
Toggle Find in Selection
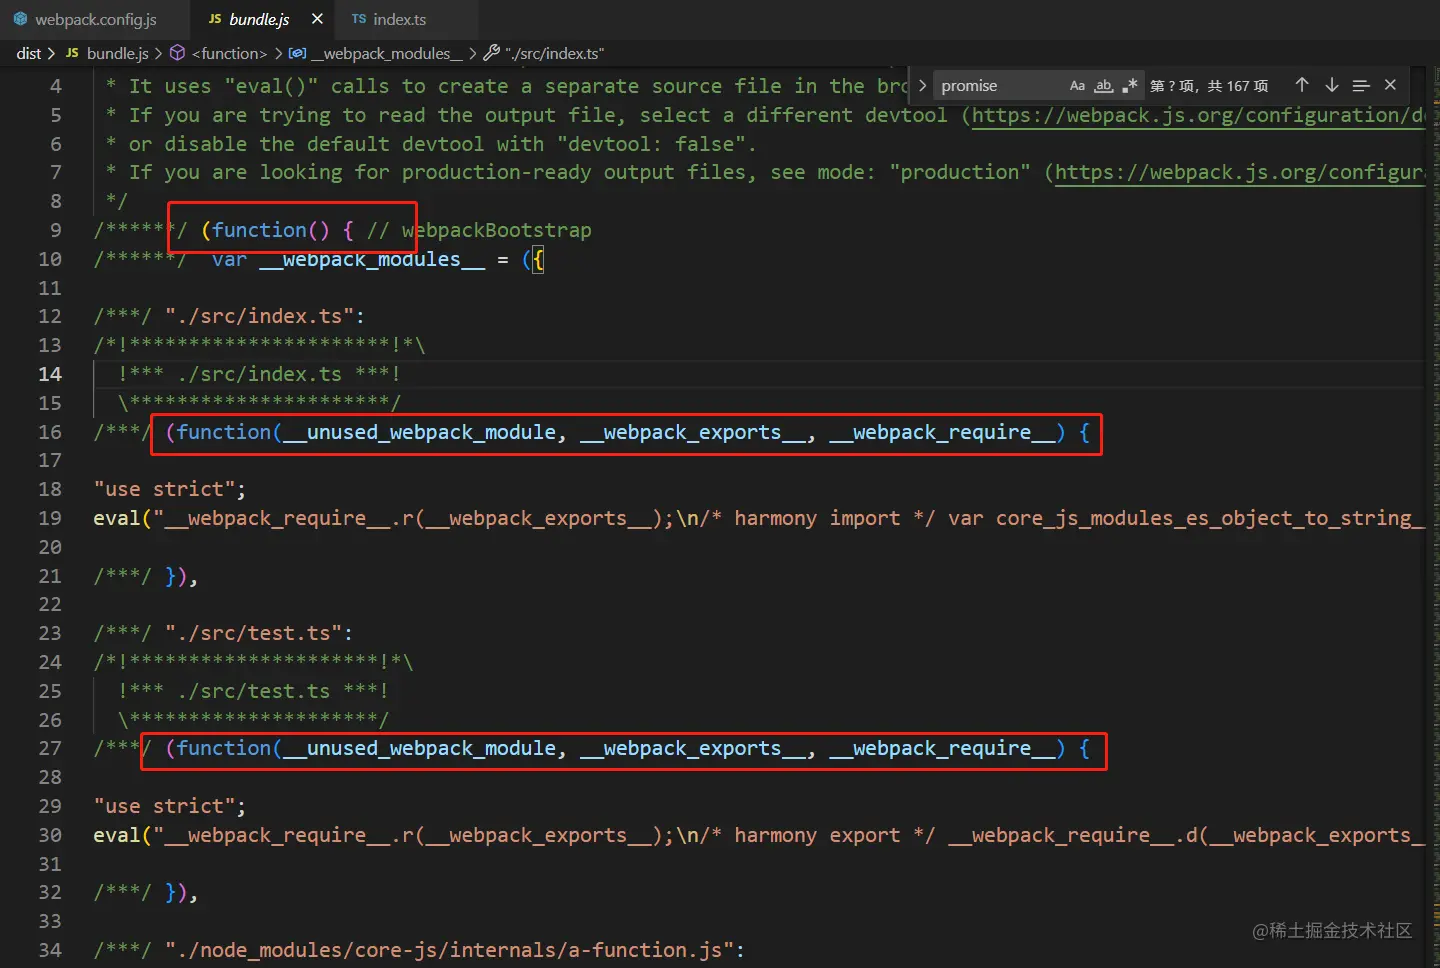tap(1361, 86)
